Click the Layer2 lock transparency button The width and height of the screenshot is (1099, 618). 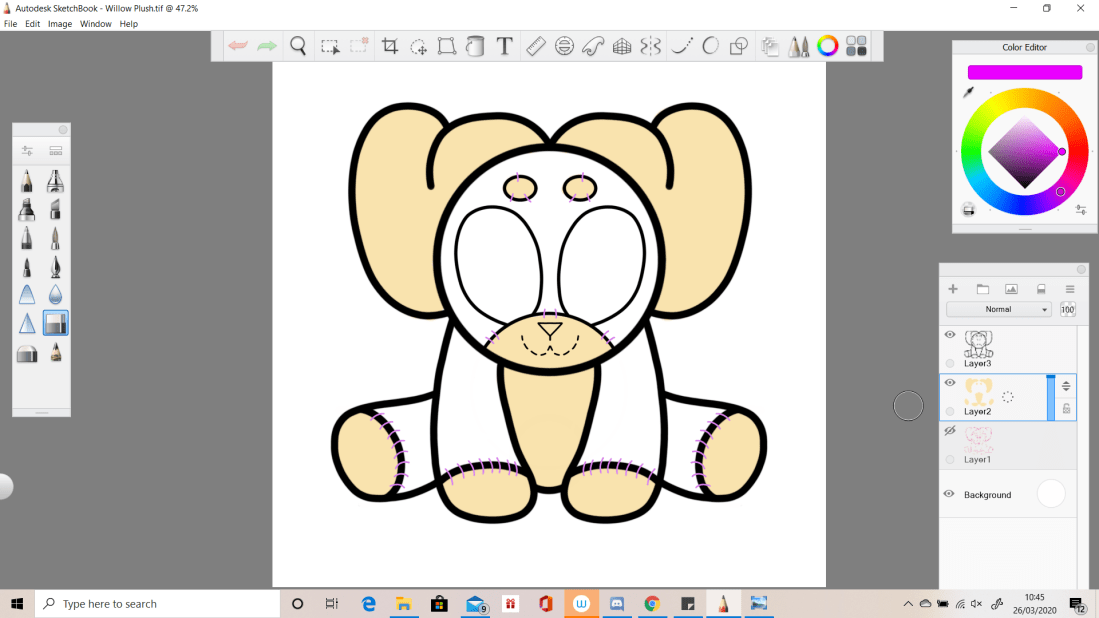tap(1066, 408)
